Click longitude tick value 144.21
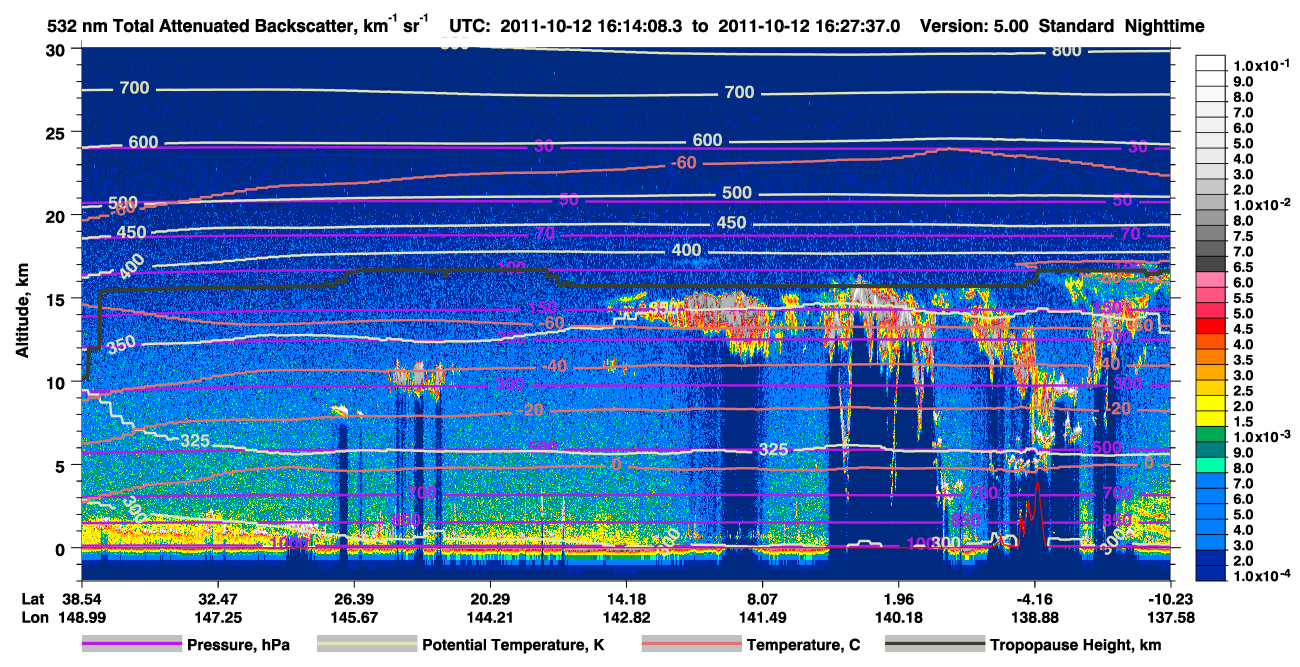Viewport: 1300px width, 667px height. [x=489, y=618]
